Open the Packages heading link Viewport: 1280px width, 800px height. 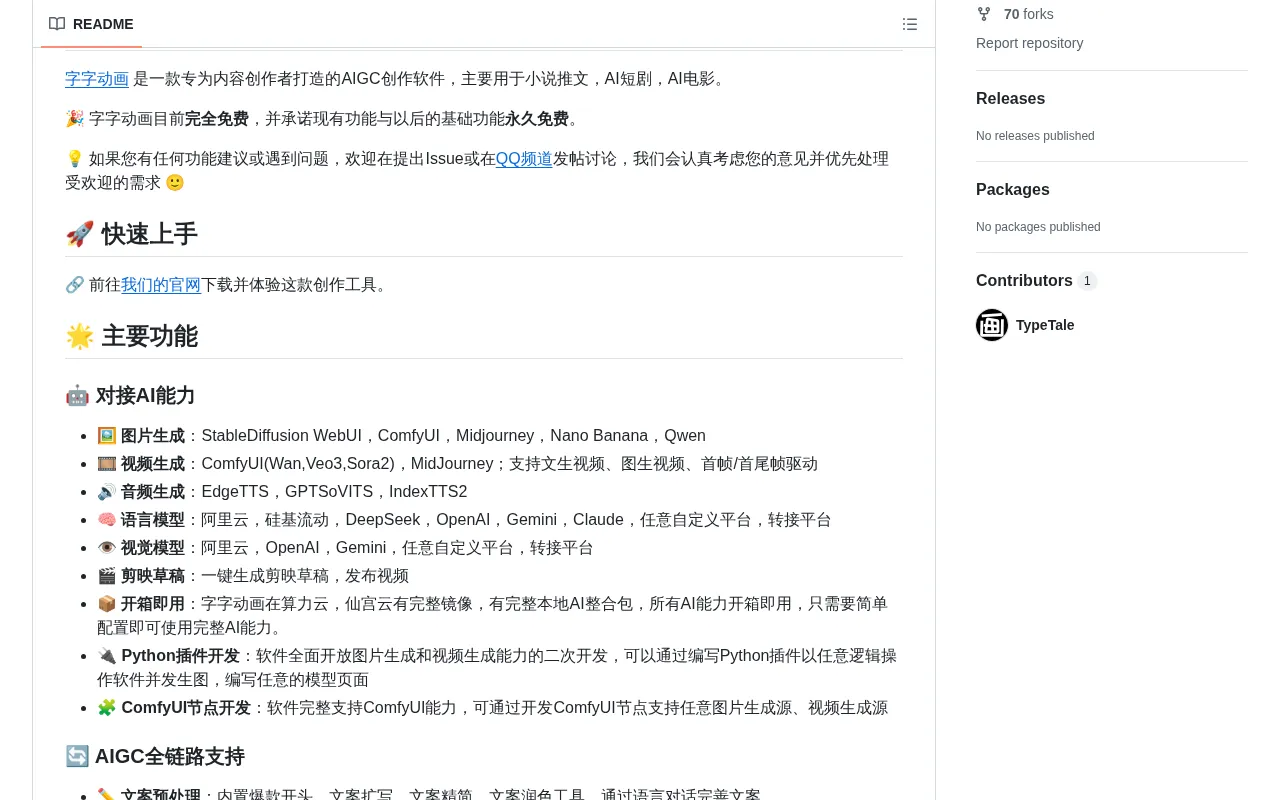[x=1013, y=189]
